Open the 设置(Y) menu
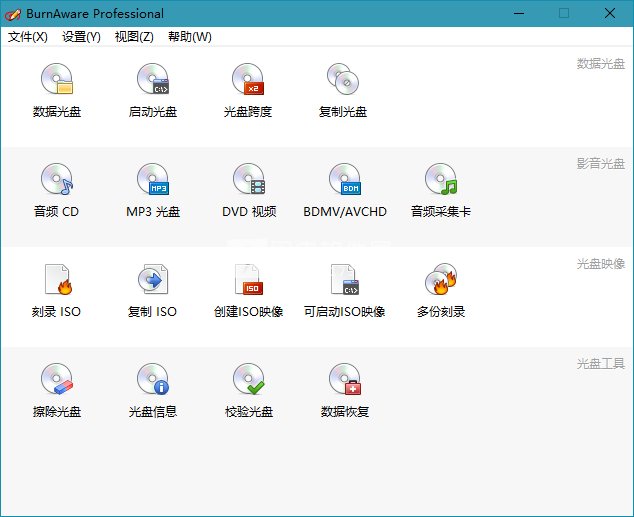The height and width of the screenshot is (517, 634). pyautogui.click(x=81, y=37)
